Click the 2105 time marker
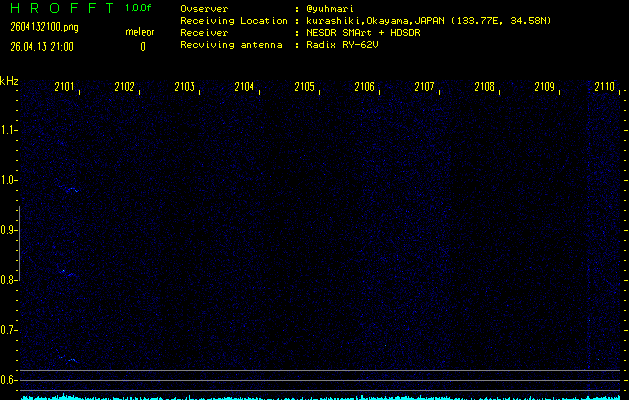The height and width of the screenshot is (400, 629). pyautogui.click(x=304, y=87)
